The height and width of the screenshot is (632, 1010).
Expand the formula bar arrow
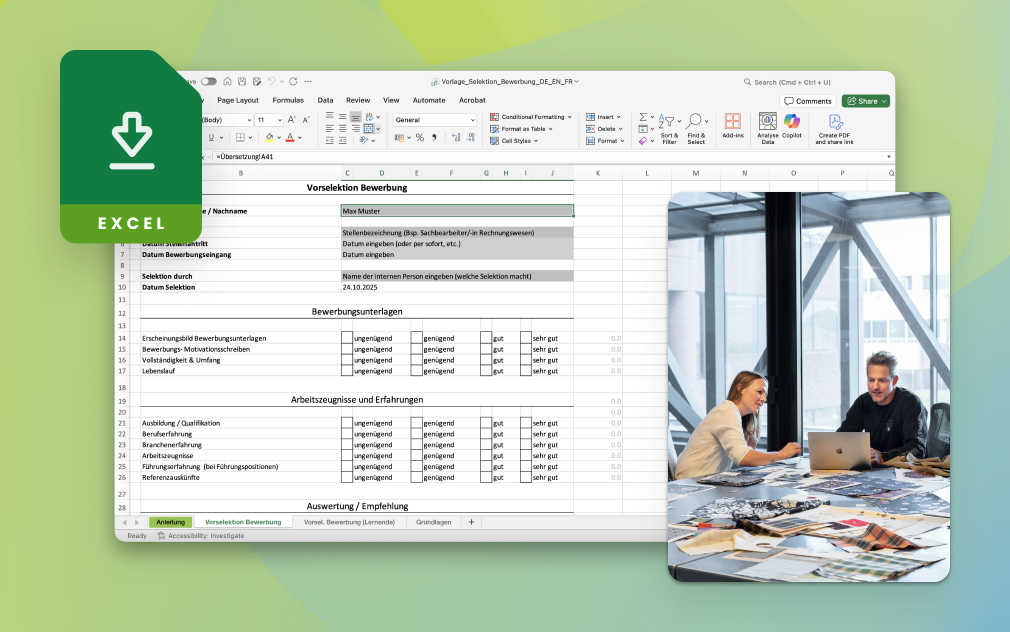[x=888, y=157]
